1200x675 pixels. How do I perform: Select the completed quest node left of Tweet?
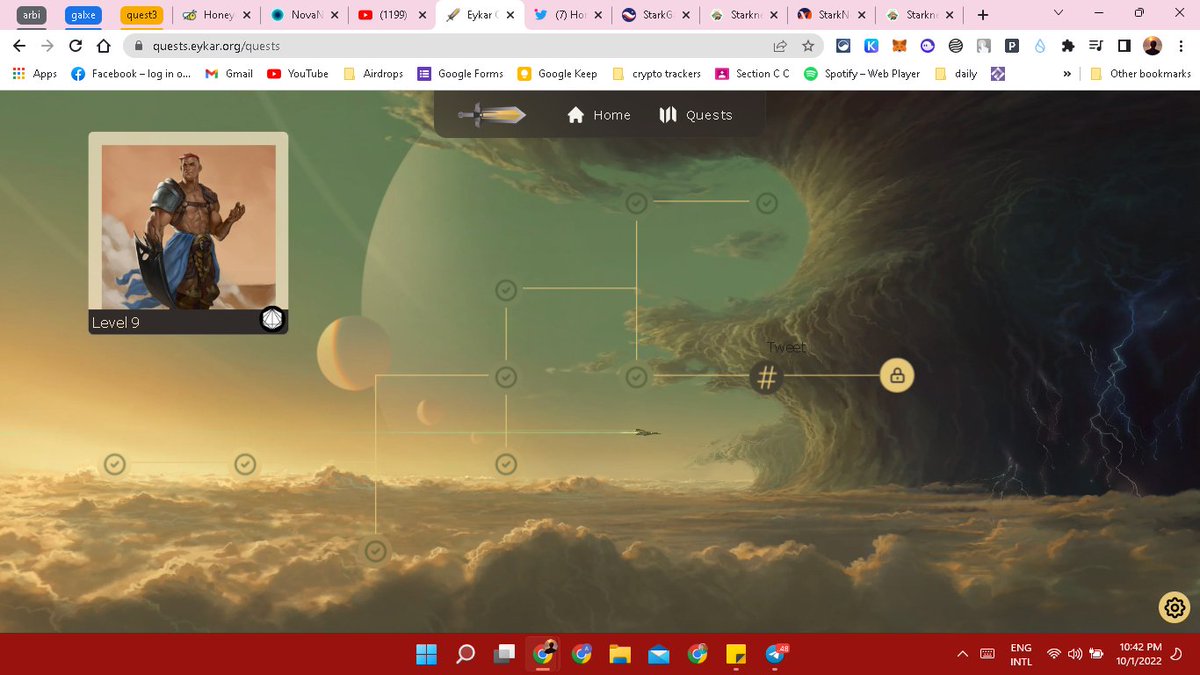pos(637,377)
